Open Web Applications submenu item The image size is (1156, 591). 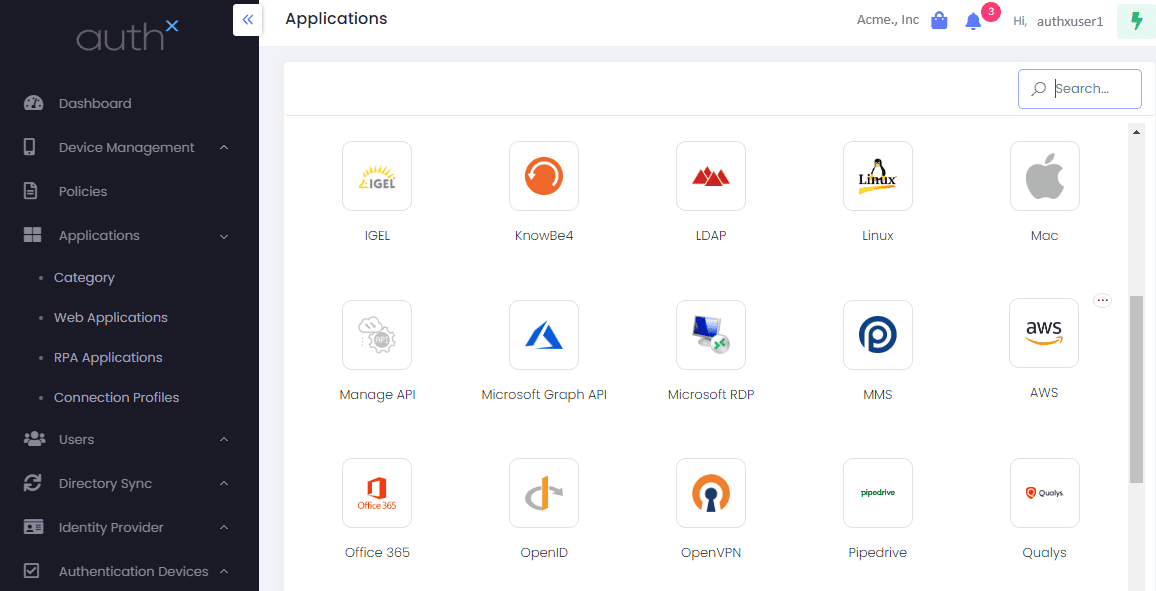111,318
